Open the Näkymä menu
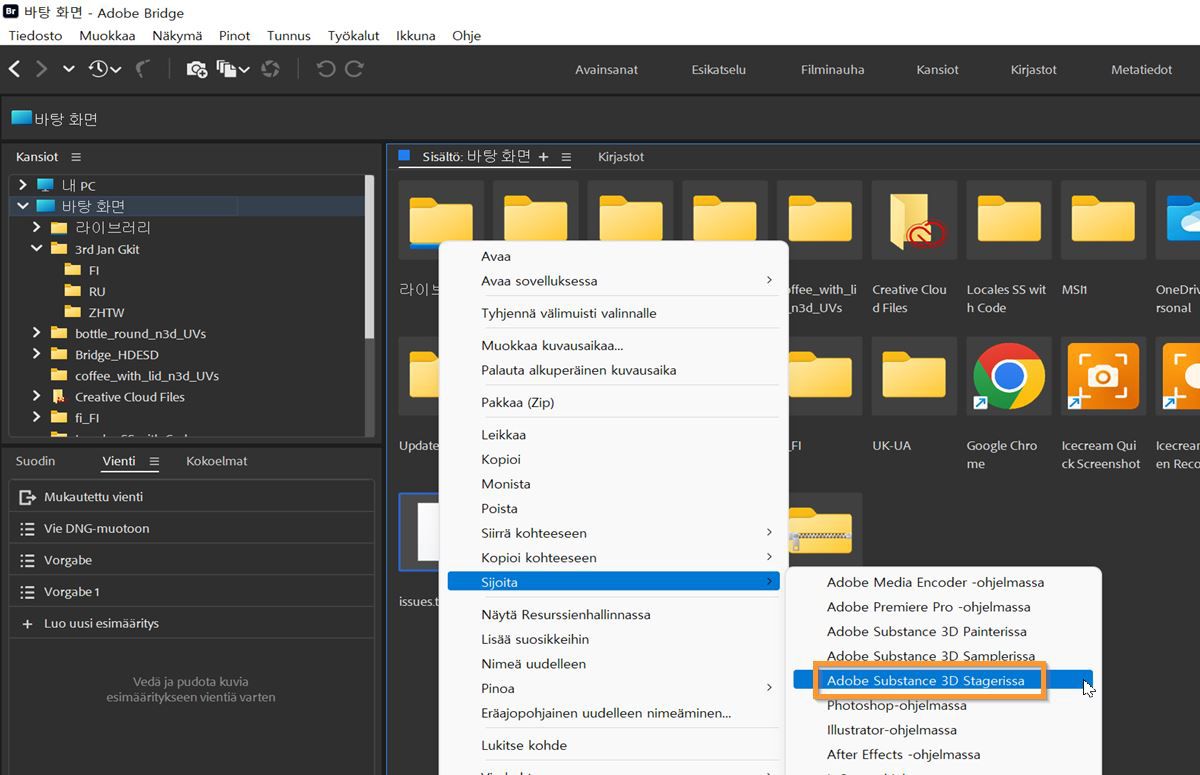The height and width of the screenshot is (775, 1200). coord(177,35)
